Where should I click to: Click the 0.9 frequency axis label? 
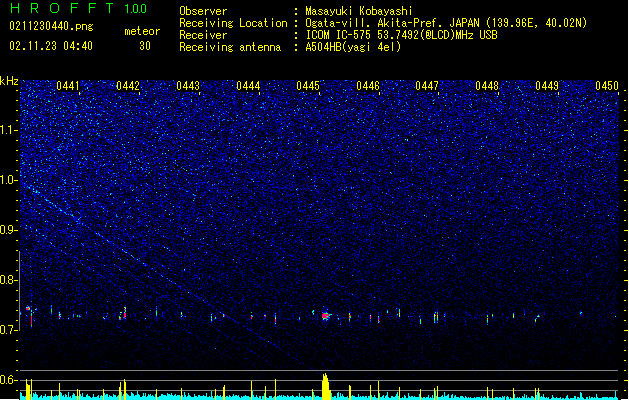click(x=9, y=230)
